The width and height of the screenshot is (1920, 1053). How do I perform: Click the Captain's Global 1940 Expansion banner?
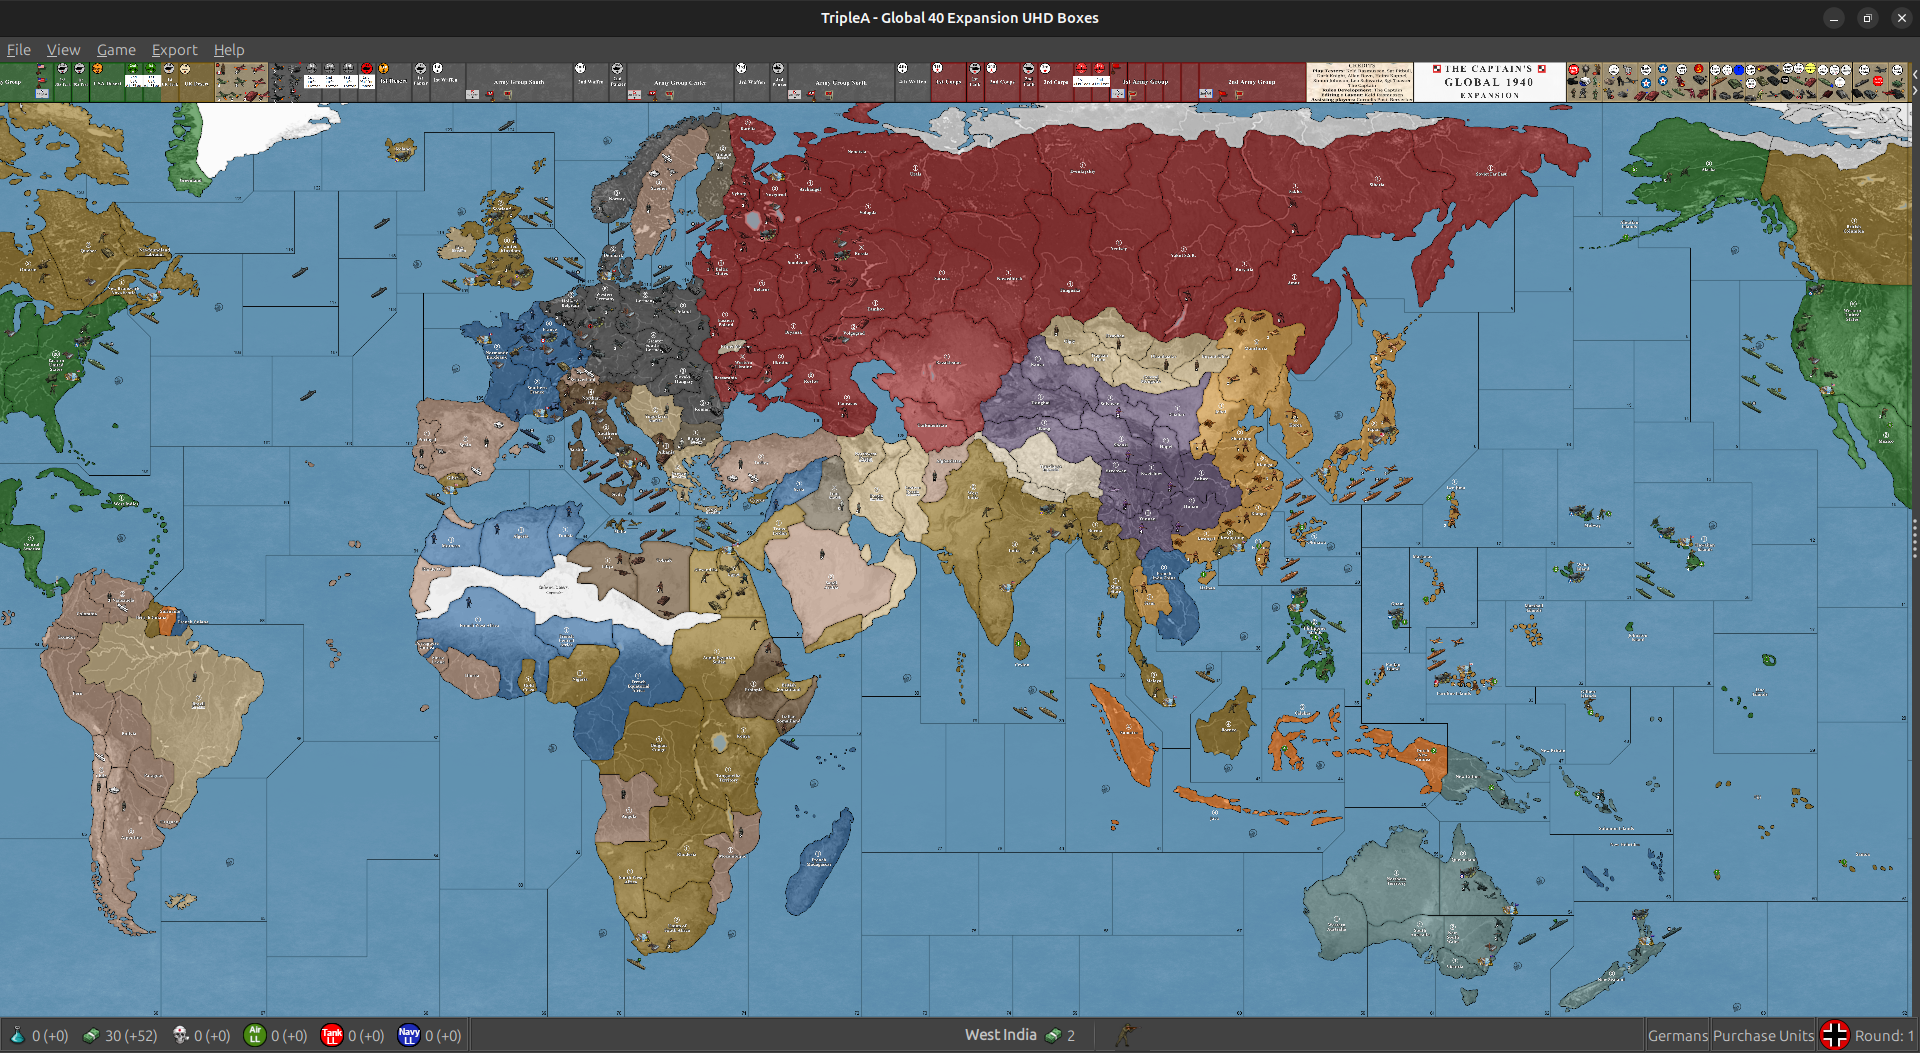point(1489,82)
